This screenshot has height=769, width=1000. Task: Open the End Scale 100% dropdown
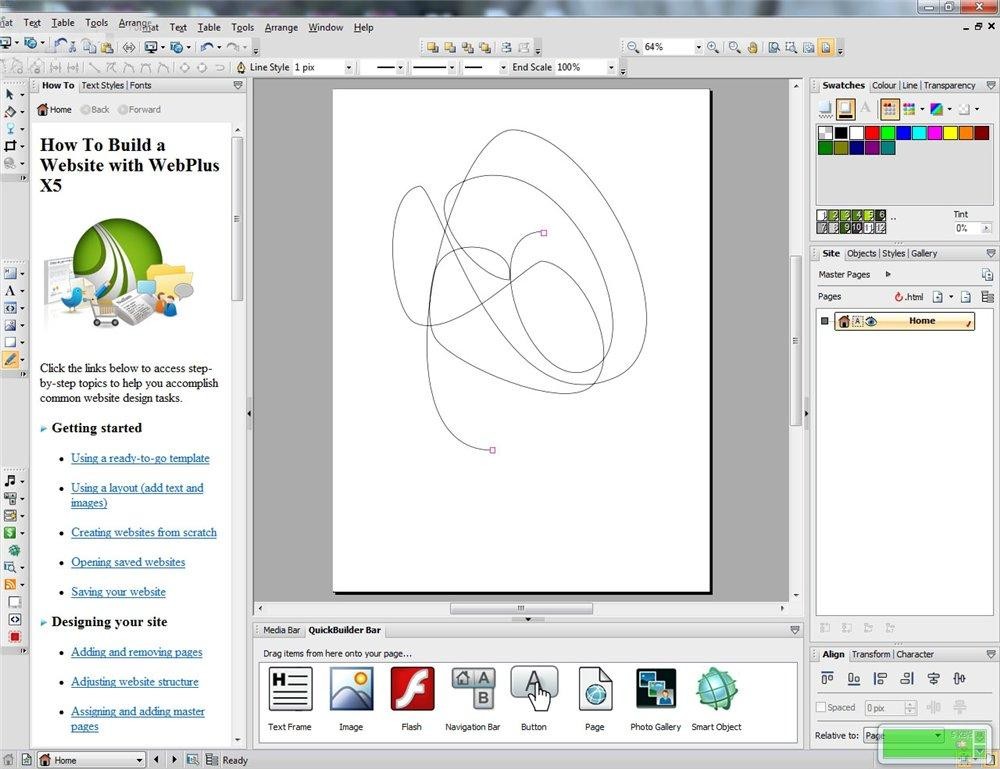coord(611,67)
